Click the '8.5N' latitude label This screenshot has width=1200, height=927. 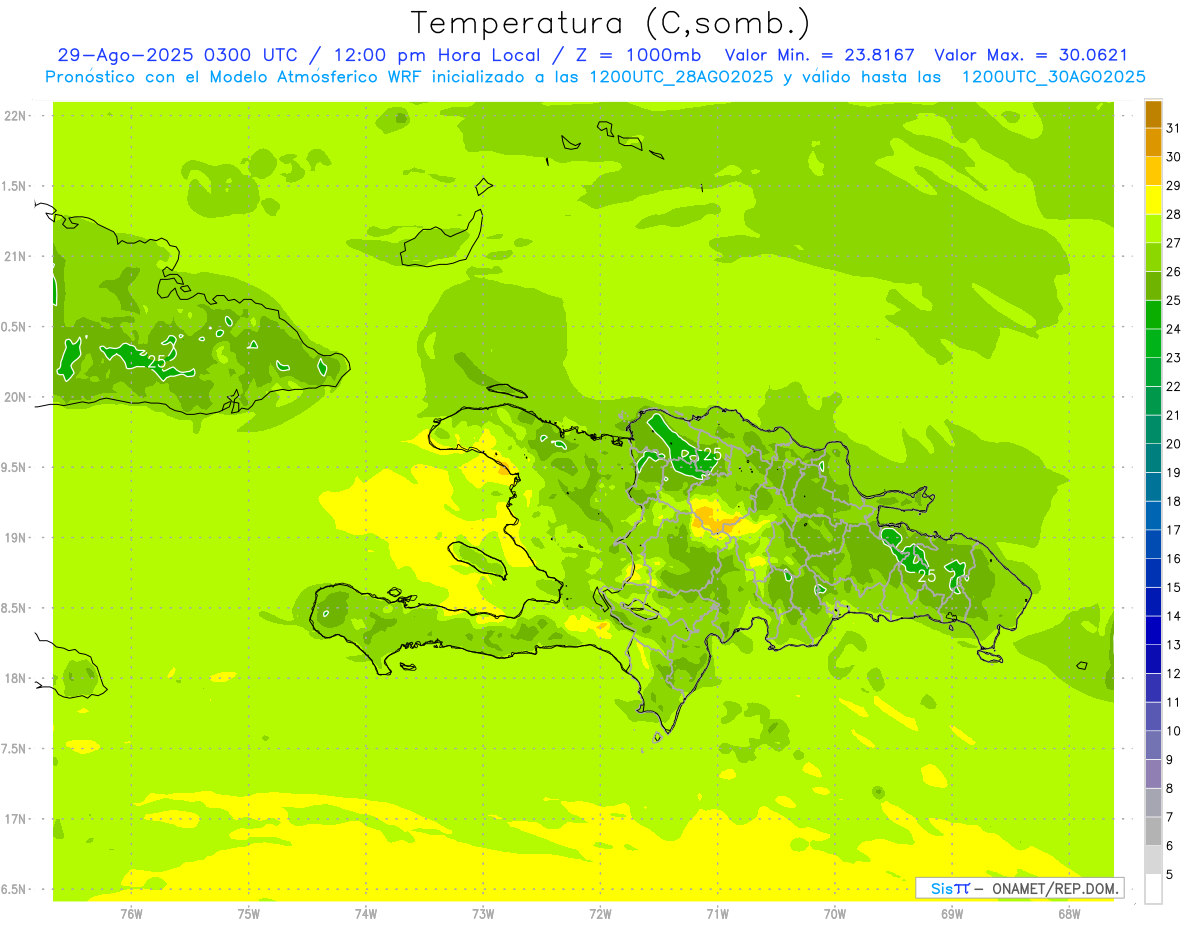[x=14, y=608]
